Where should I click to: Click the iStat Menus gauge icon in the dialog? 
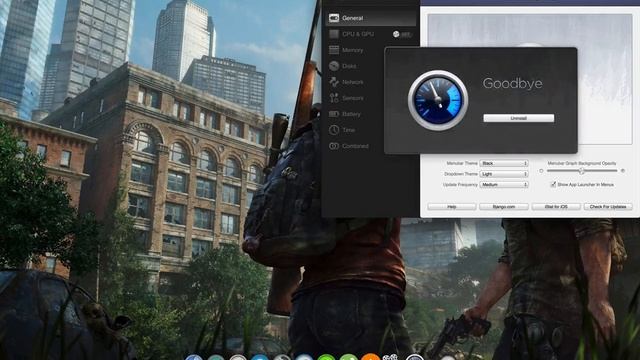438,100
